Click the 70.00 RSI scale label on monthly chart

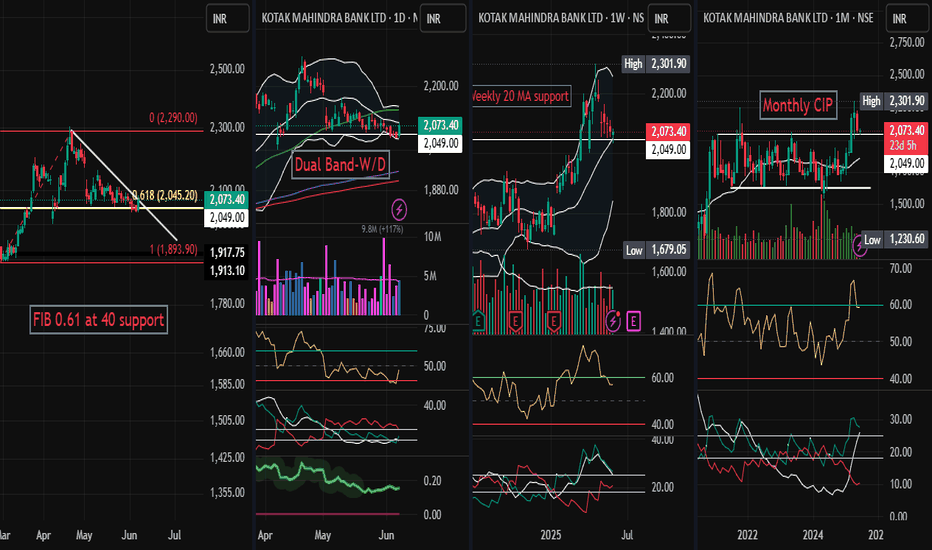point(900,269)
